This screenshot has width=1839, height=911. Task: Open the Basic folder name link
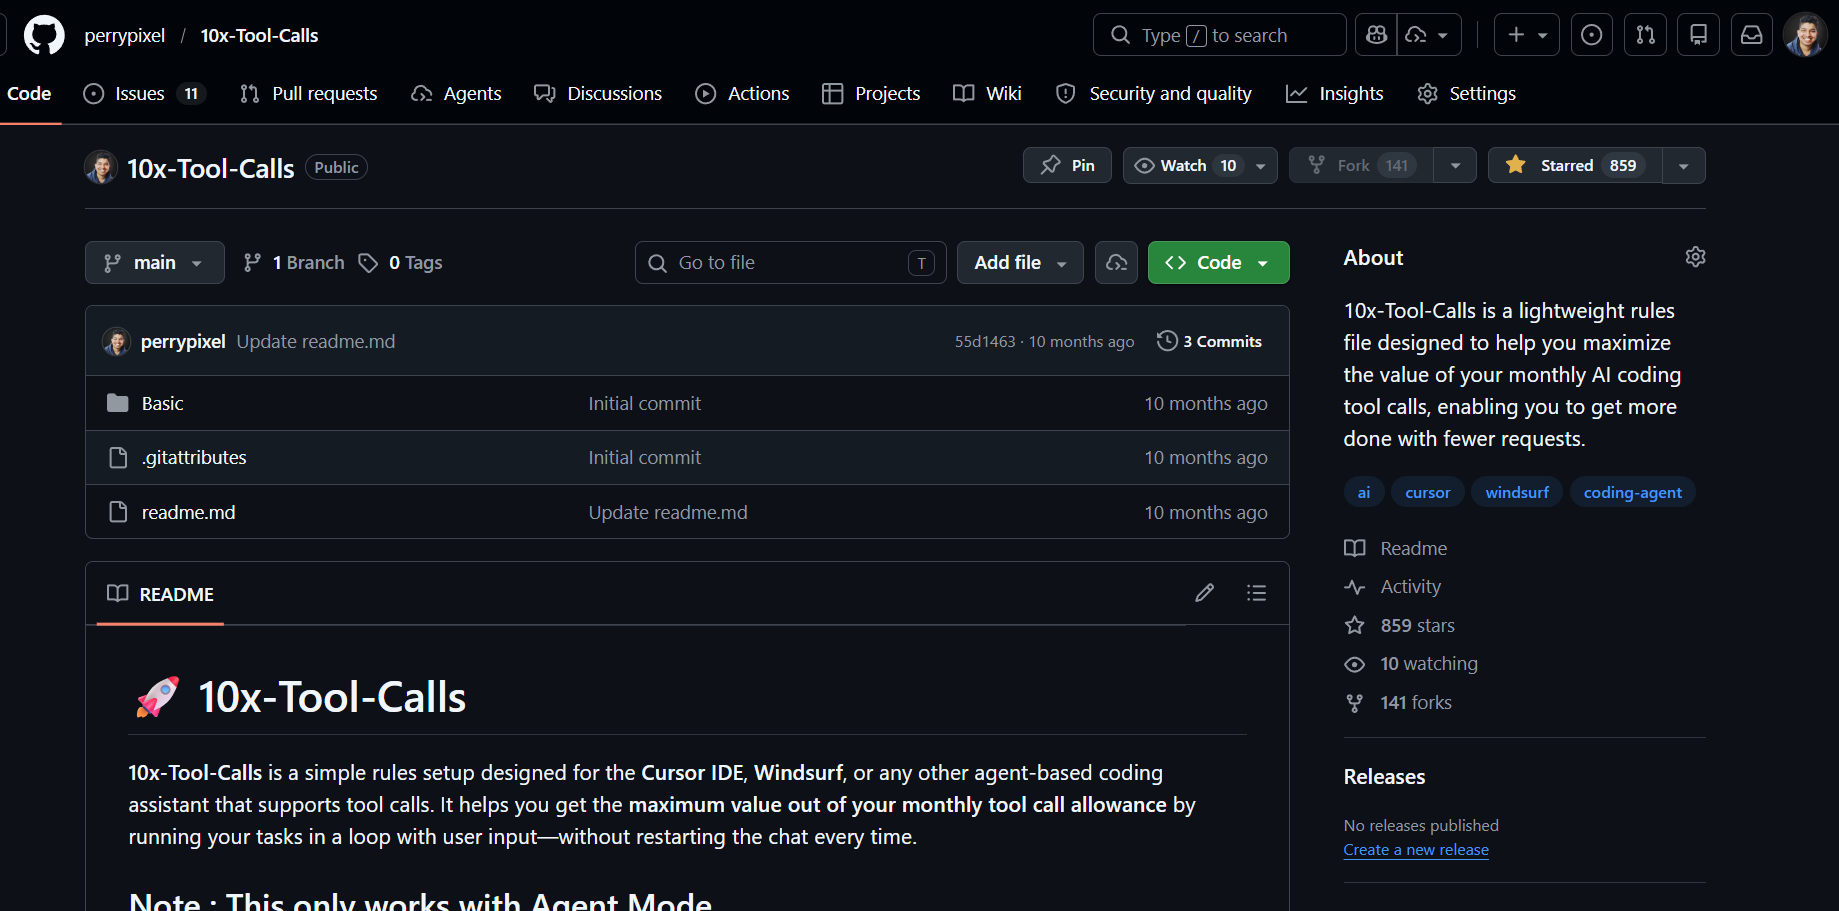click(162, 403)
